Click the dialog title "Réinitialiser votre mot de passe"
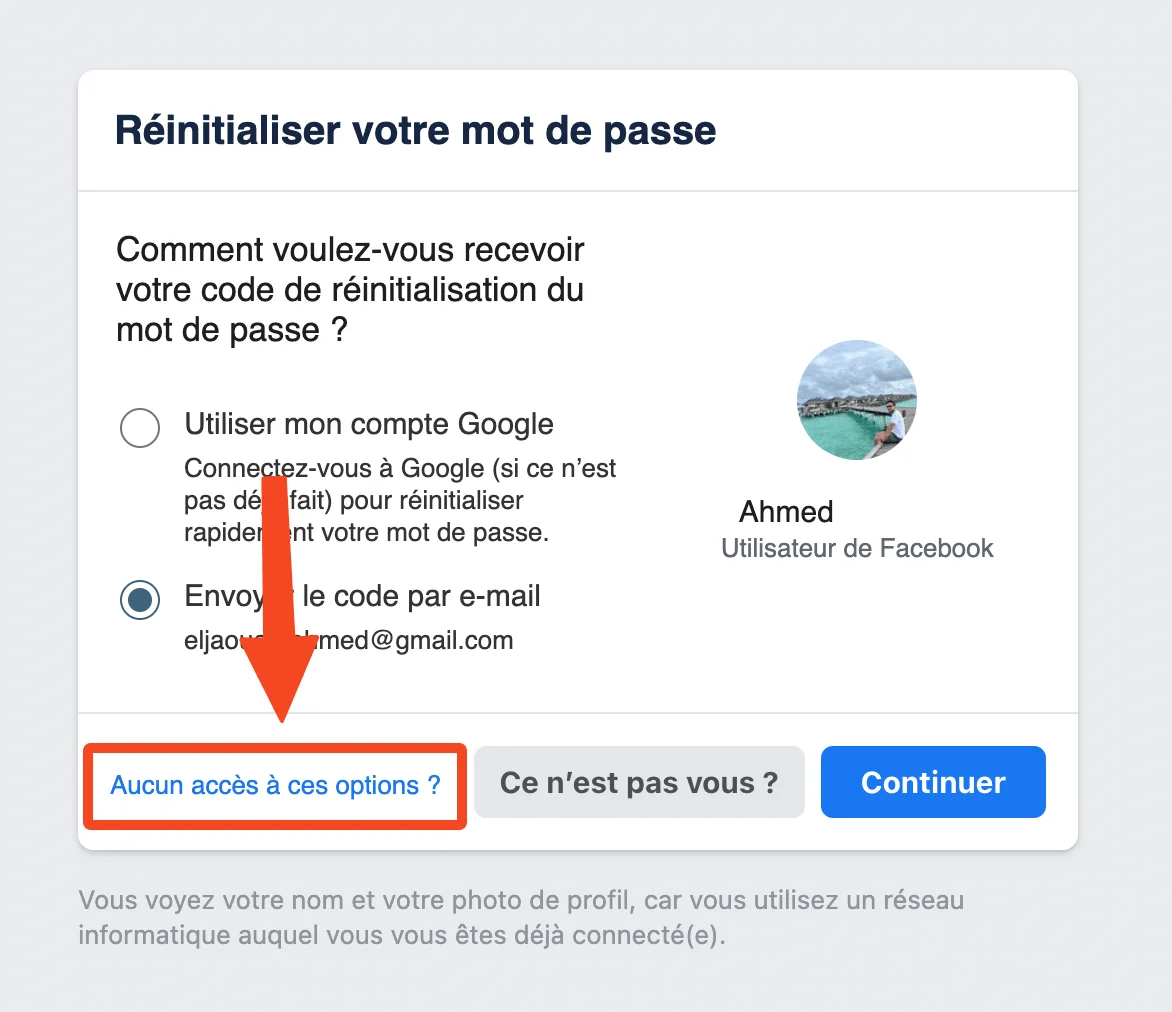Image resolution: width=1172 pixels, height=1012 pixels. [416, 130]
